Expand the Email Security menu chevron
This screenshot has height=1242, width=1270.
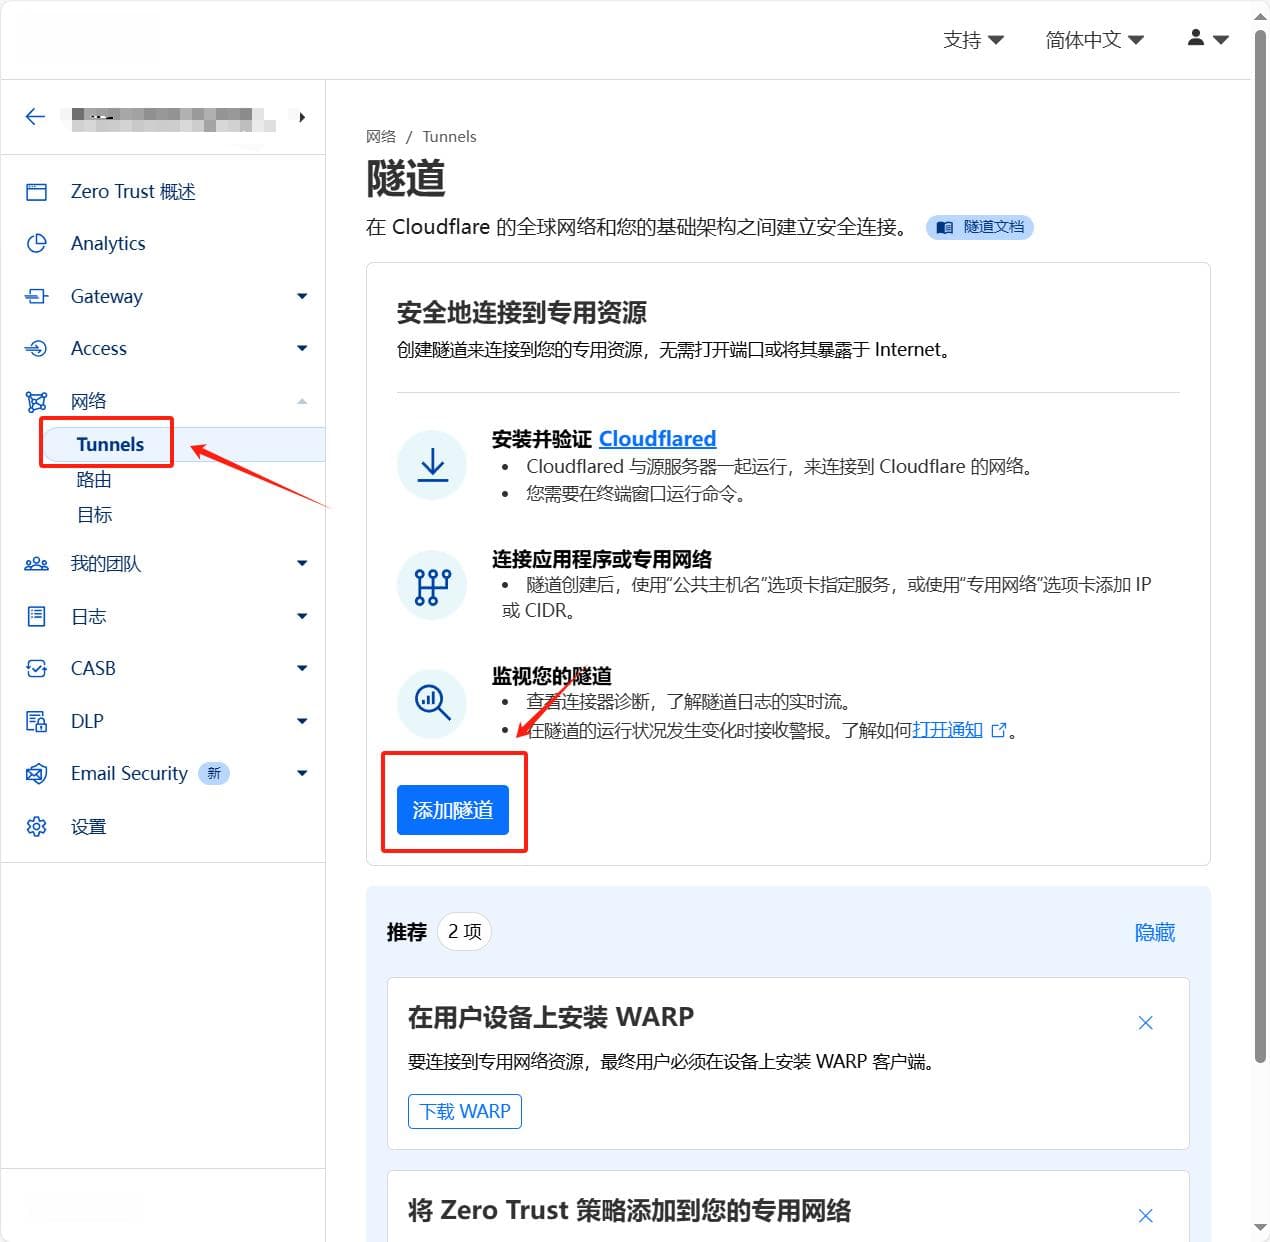tap(302, 773)
